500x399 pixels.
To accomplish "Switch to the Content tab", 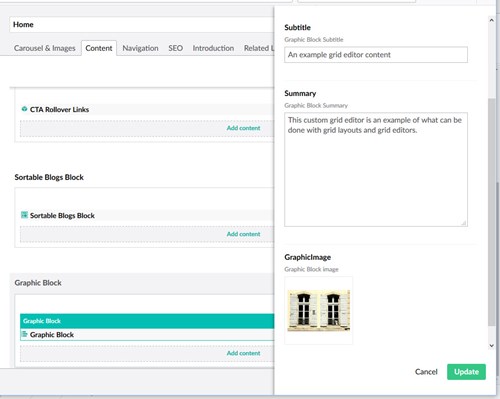I will click(x=99, y=48).
